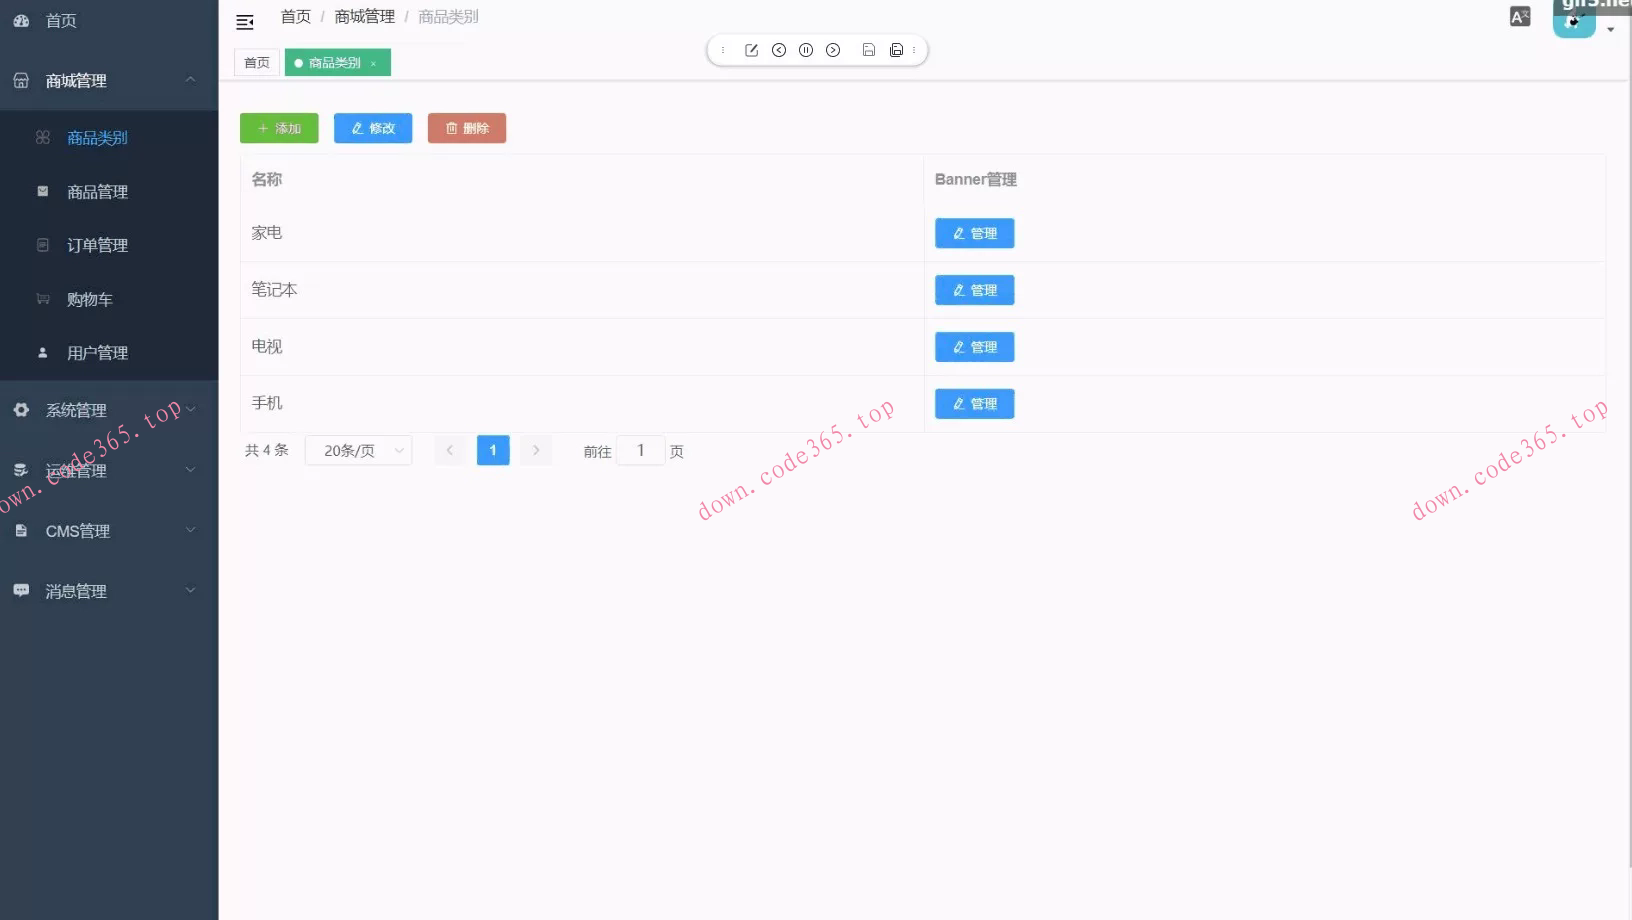
Task: Click the 商品类别 grid icon in sidebar
Action: click(x=43, y=137)
